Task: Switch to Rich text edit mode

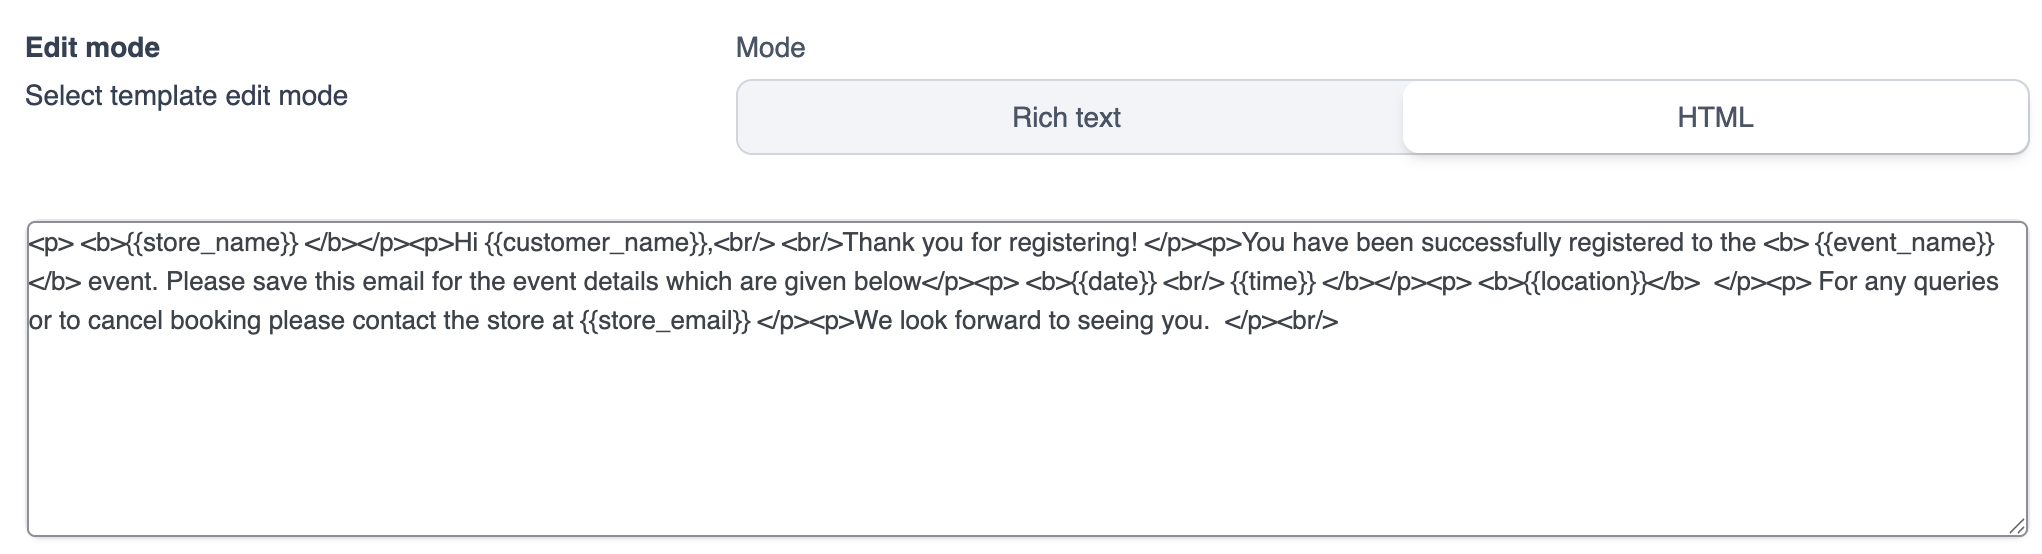Action: (x=1066, y=118)
